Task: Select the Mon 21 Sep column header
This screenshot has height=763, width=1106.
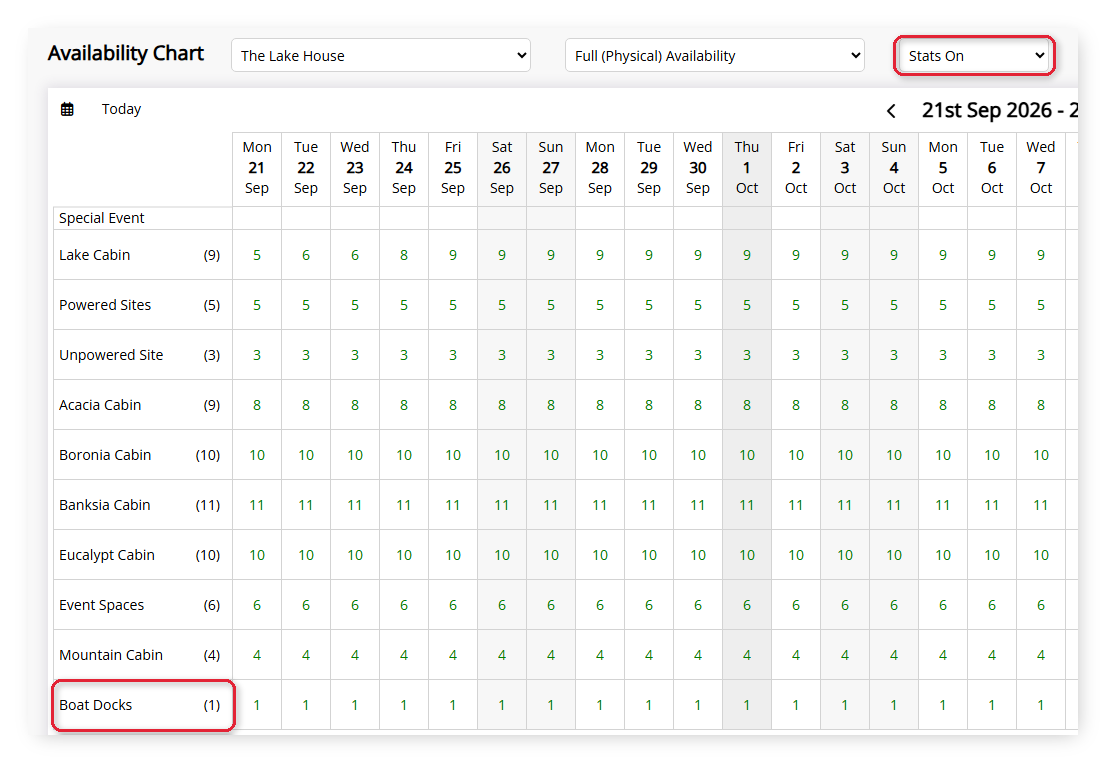Action: (x=257, y=168)
